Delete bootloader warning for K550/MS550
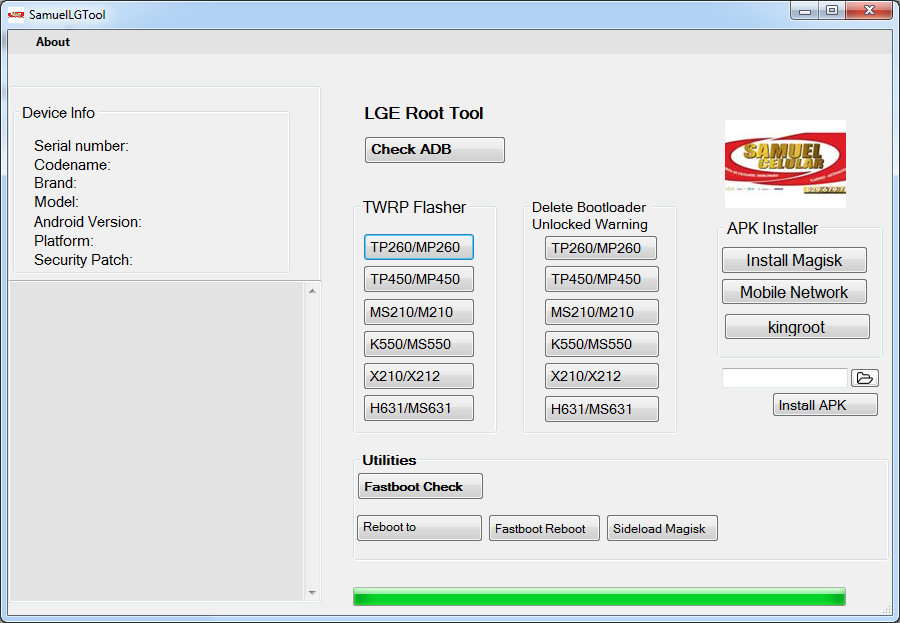 click(x=602, y=345)
